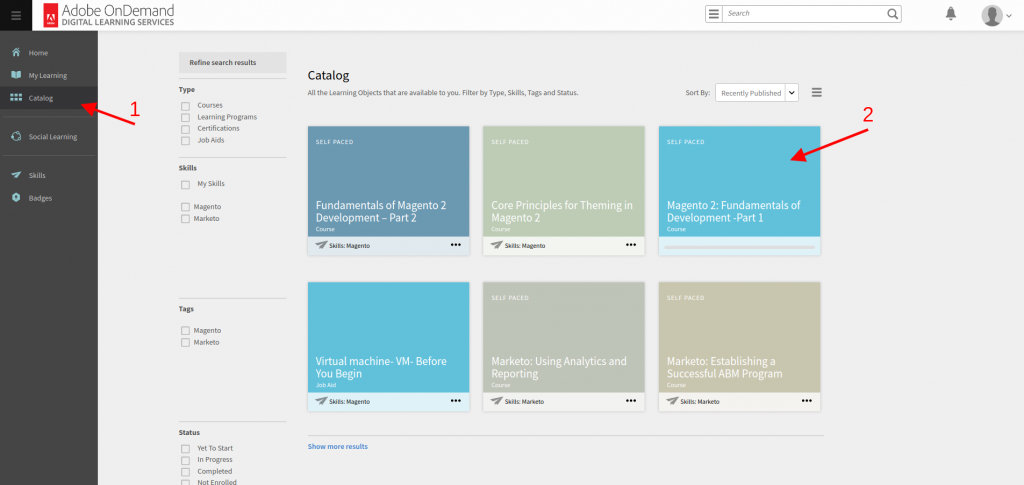Open My Learning in sidebar
1024x485 pixels.
pyautogui.click(x=49, y=75)
